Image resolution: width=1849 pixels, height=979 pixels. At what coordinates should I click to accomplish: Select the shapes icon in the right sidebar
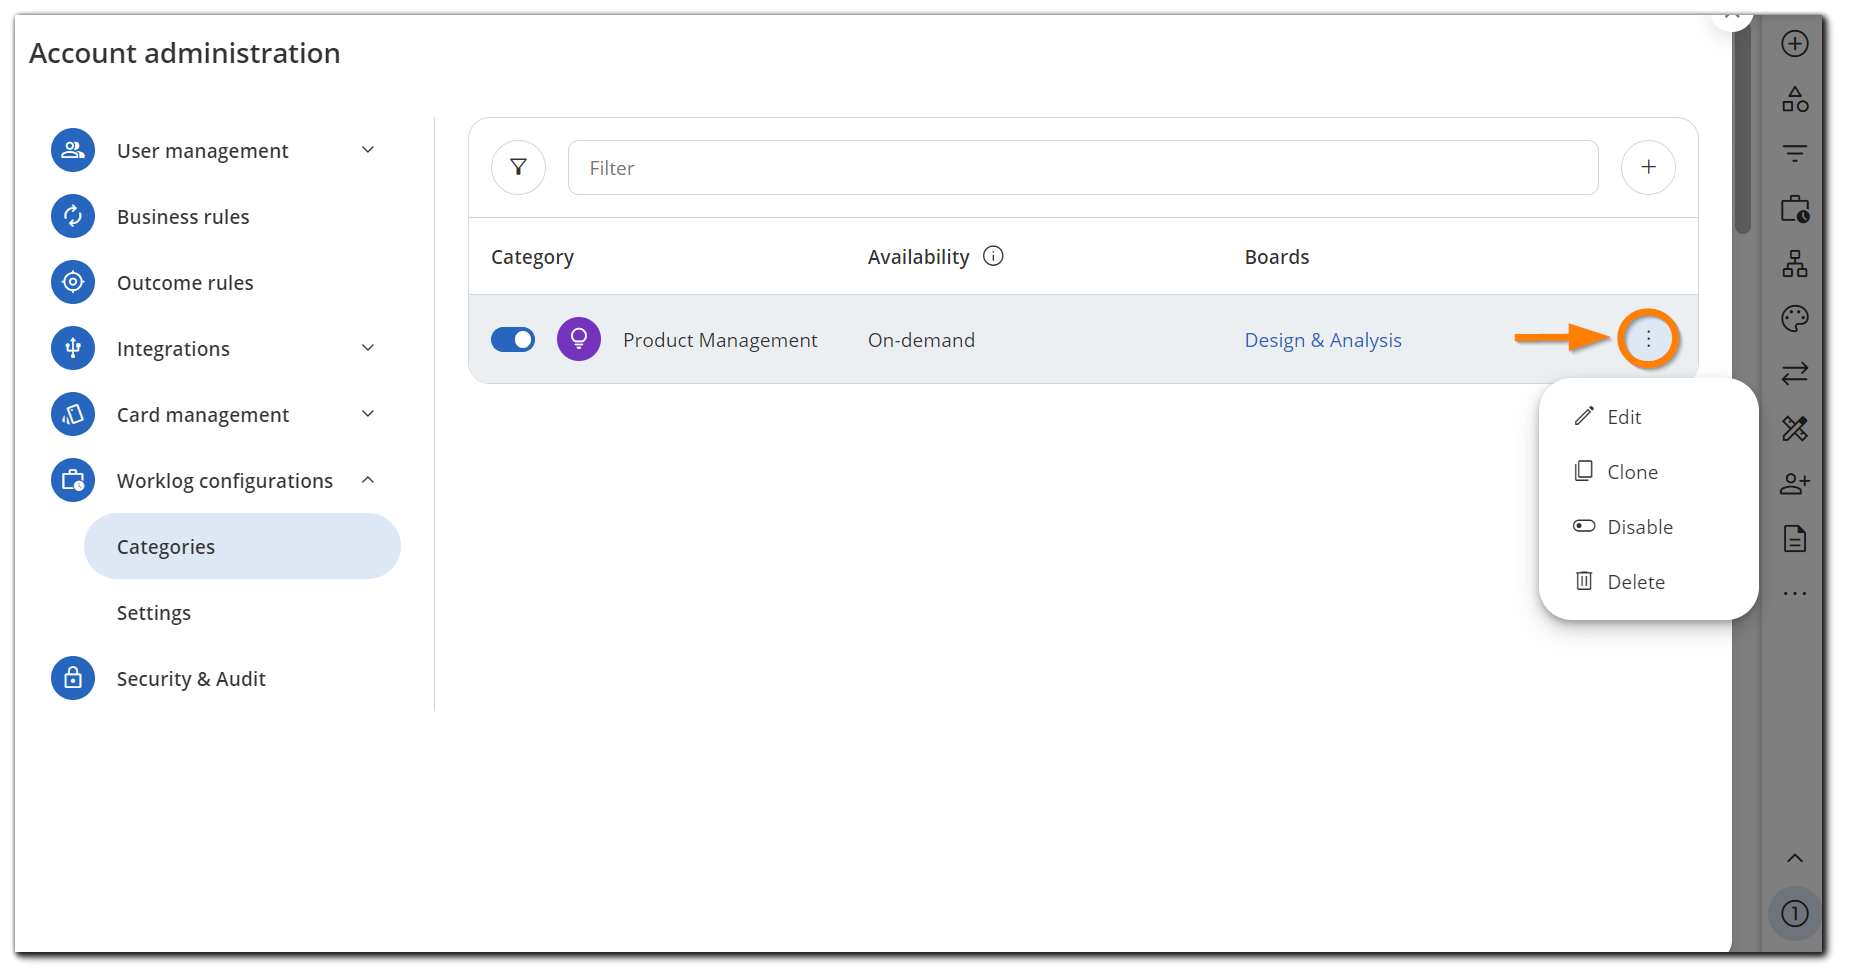(x=1795, y=99)
